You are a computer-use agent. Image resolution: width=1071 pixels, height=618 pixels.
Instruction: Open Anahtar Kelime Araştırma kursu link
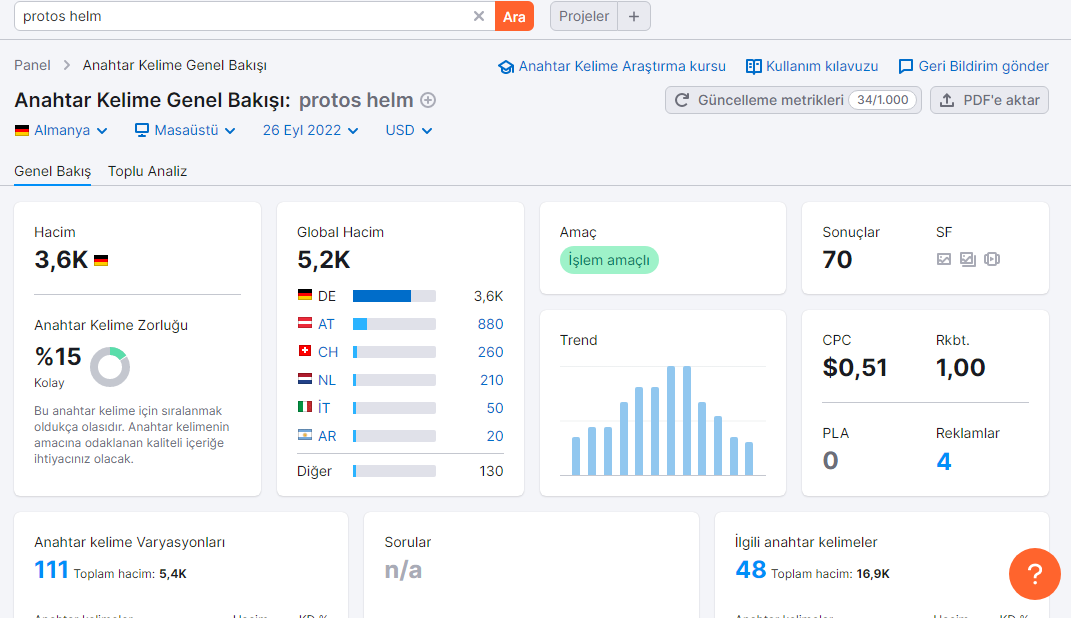click(x=612, y=66)
